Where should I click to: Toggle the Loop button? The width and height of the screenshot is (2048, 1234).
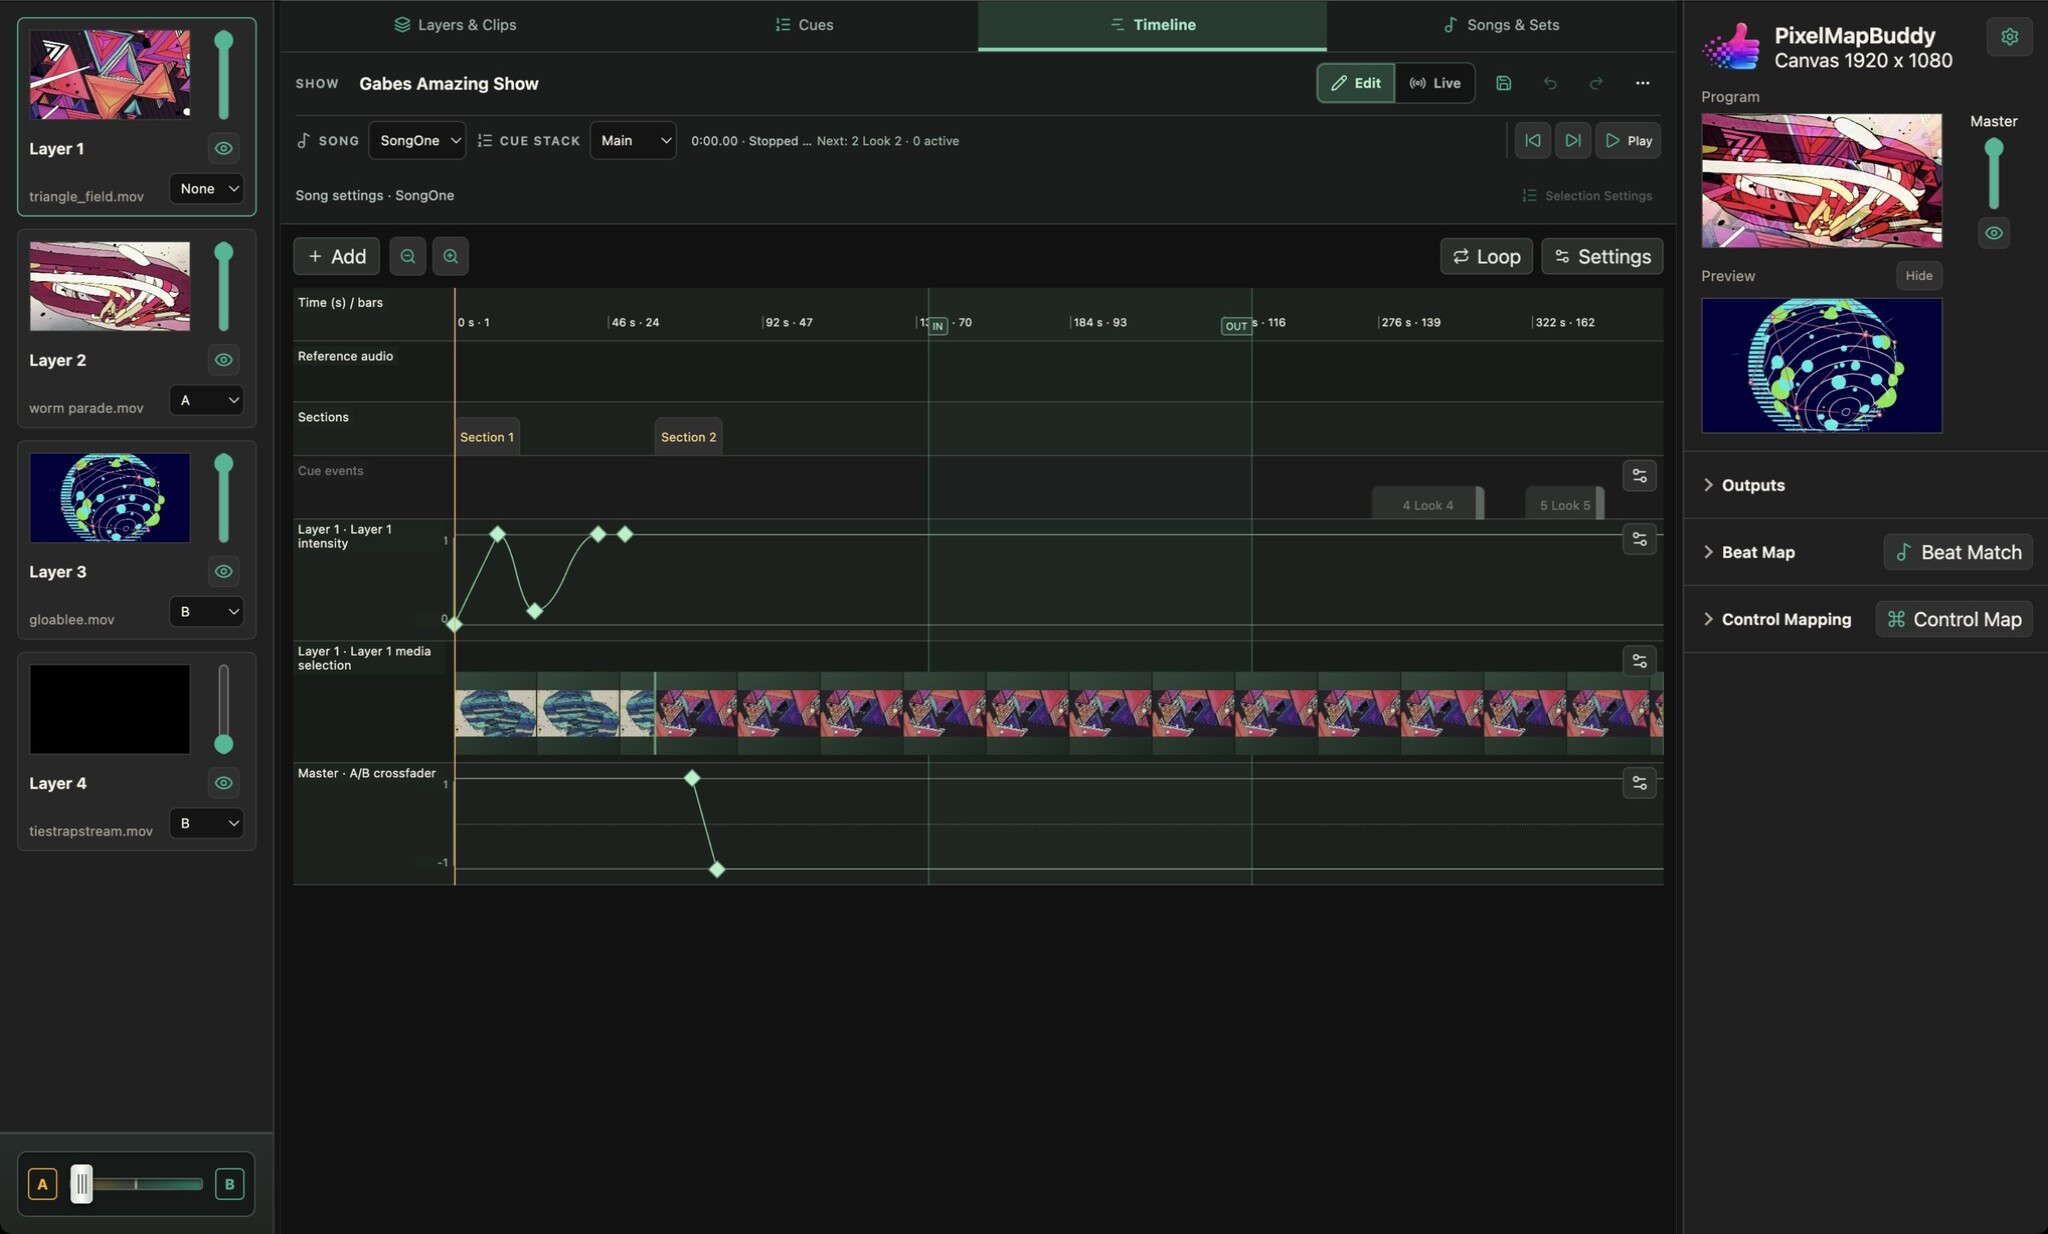[x=1486, y=256]
